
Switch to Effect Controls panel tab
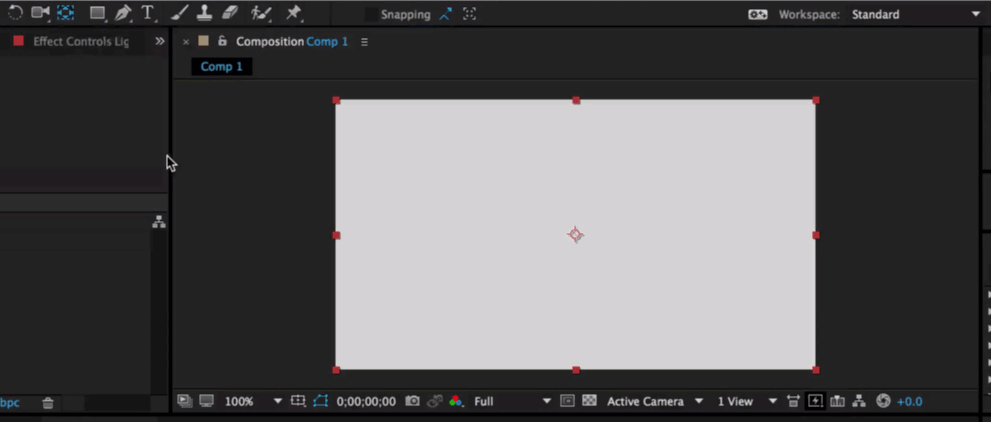tap(81, 42)
